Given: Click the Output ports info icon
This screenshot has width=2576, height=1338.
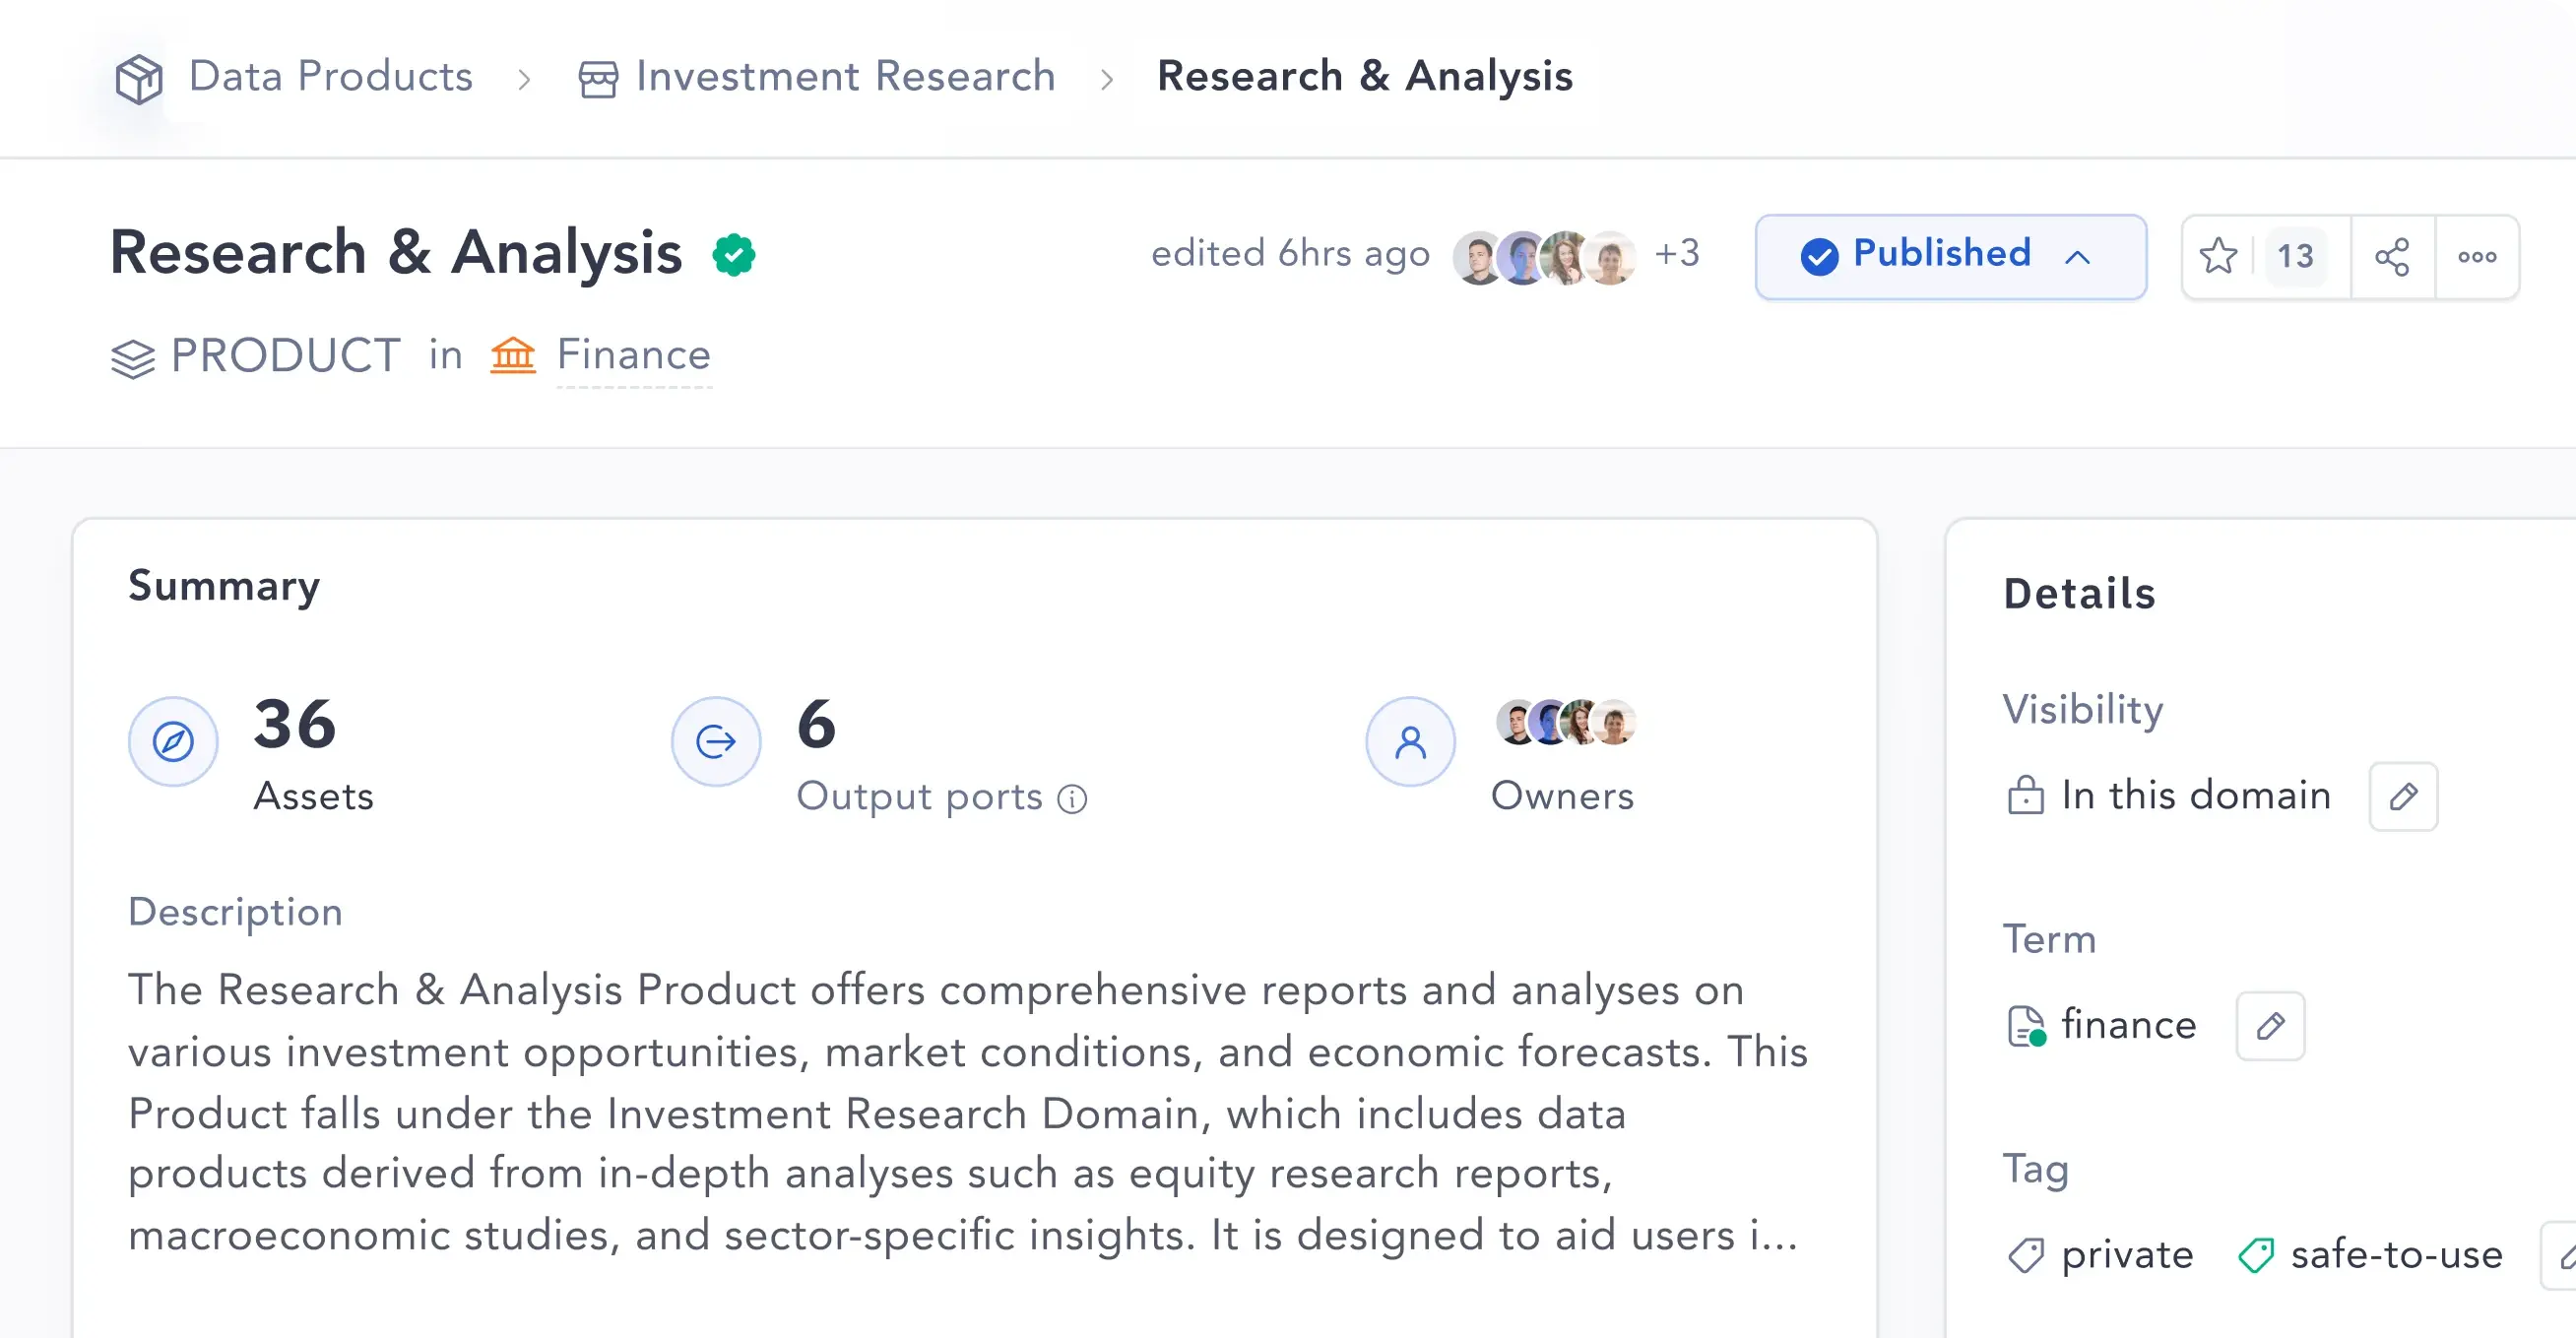Looking at the screenshot, I should [1072, 799].
